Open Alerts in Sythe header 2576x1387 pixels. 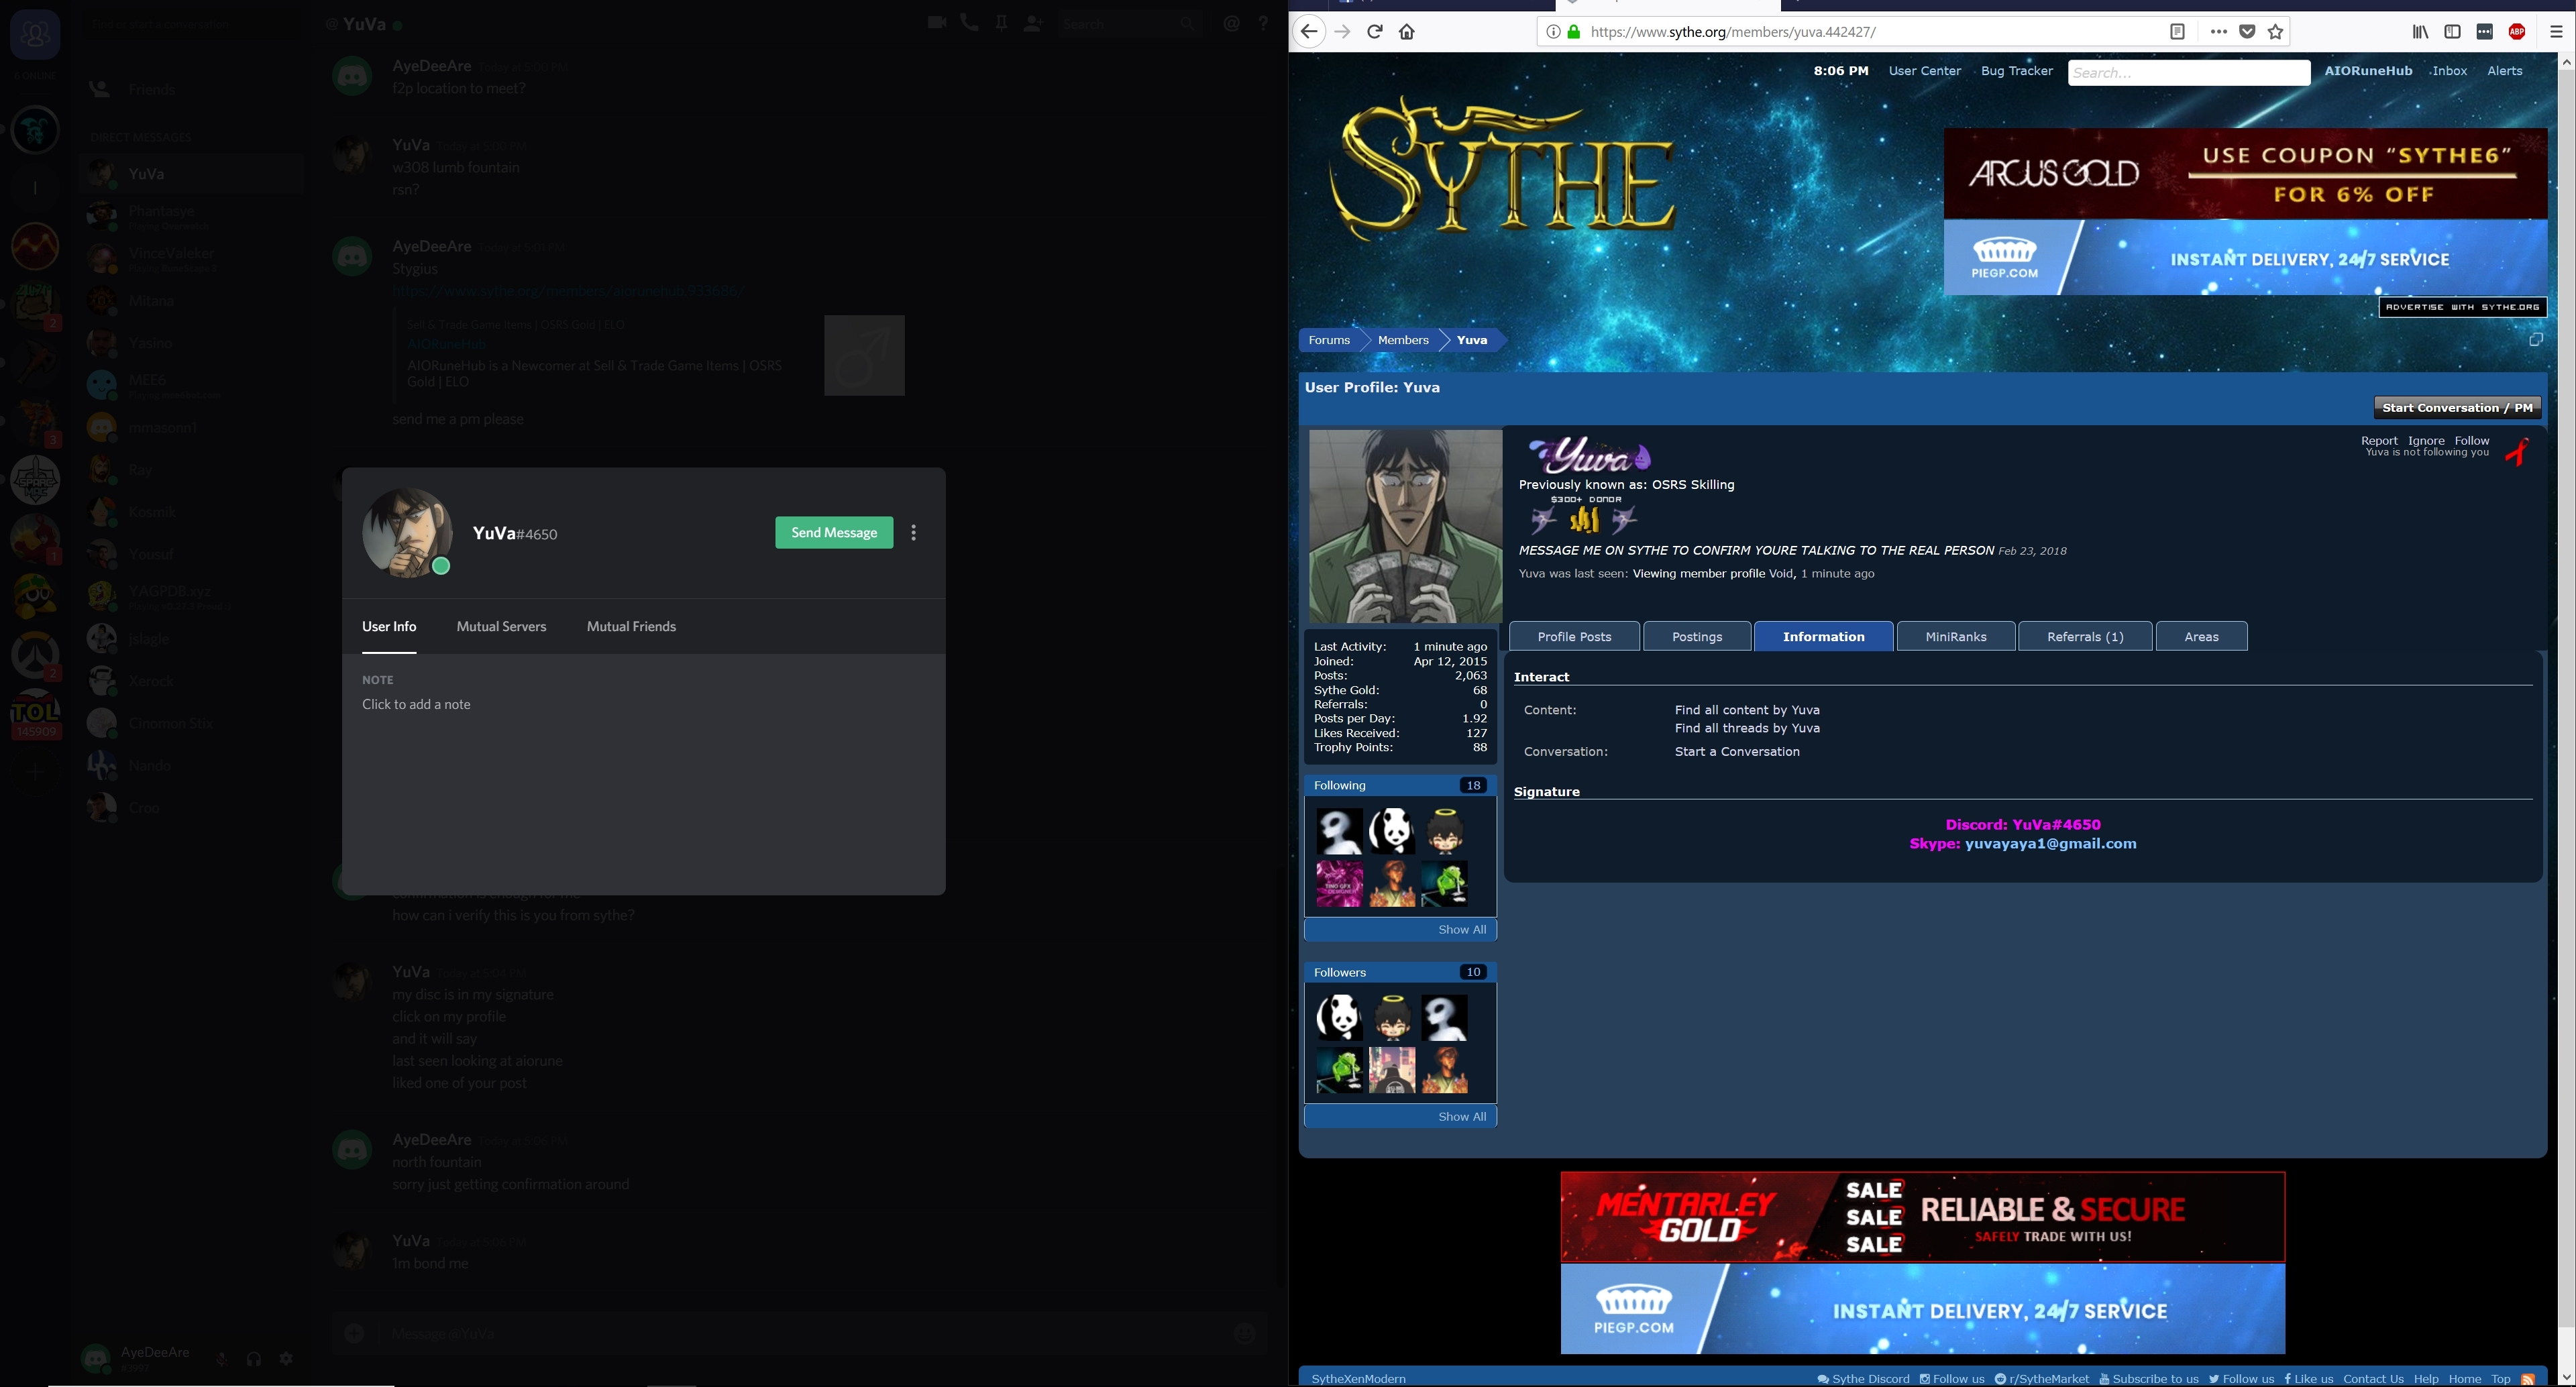[2504, 71]
